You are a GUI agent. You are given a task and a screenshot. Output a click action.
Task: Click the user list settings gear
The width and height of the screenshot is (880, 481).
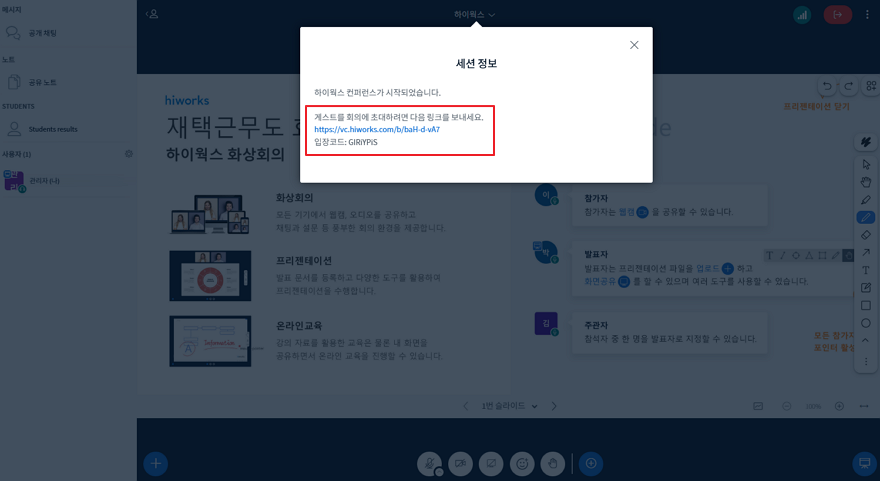click(x=128, y=154)
